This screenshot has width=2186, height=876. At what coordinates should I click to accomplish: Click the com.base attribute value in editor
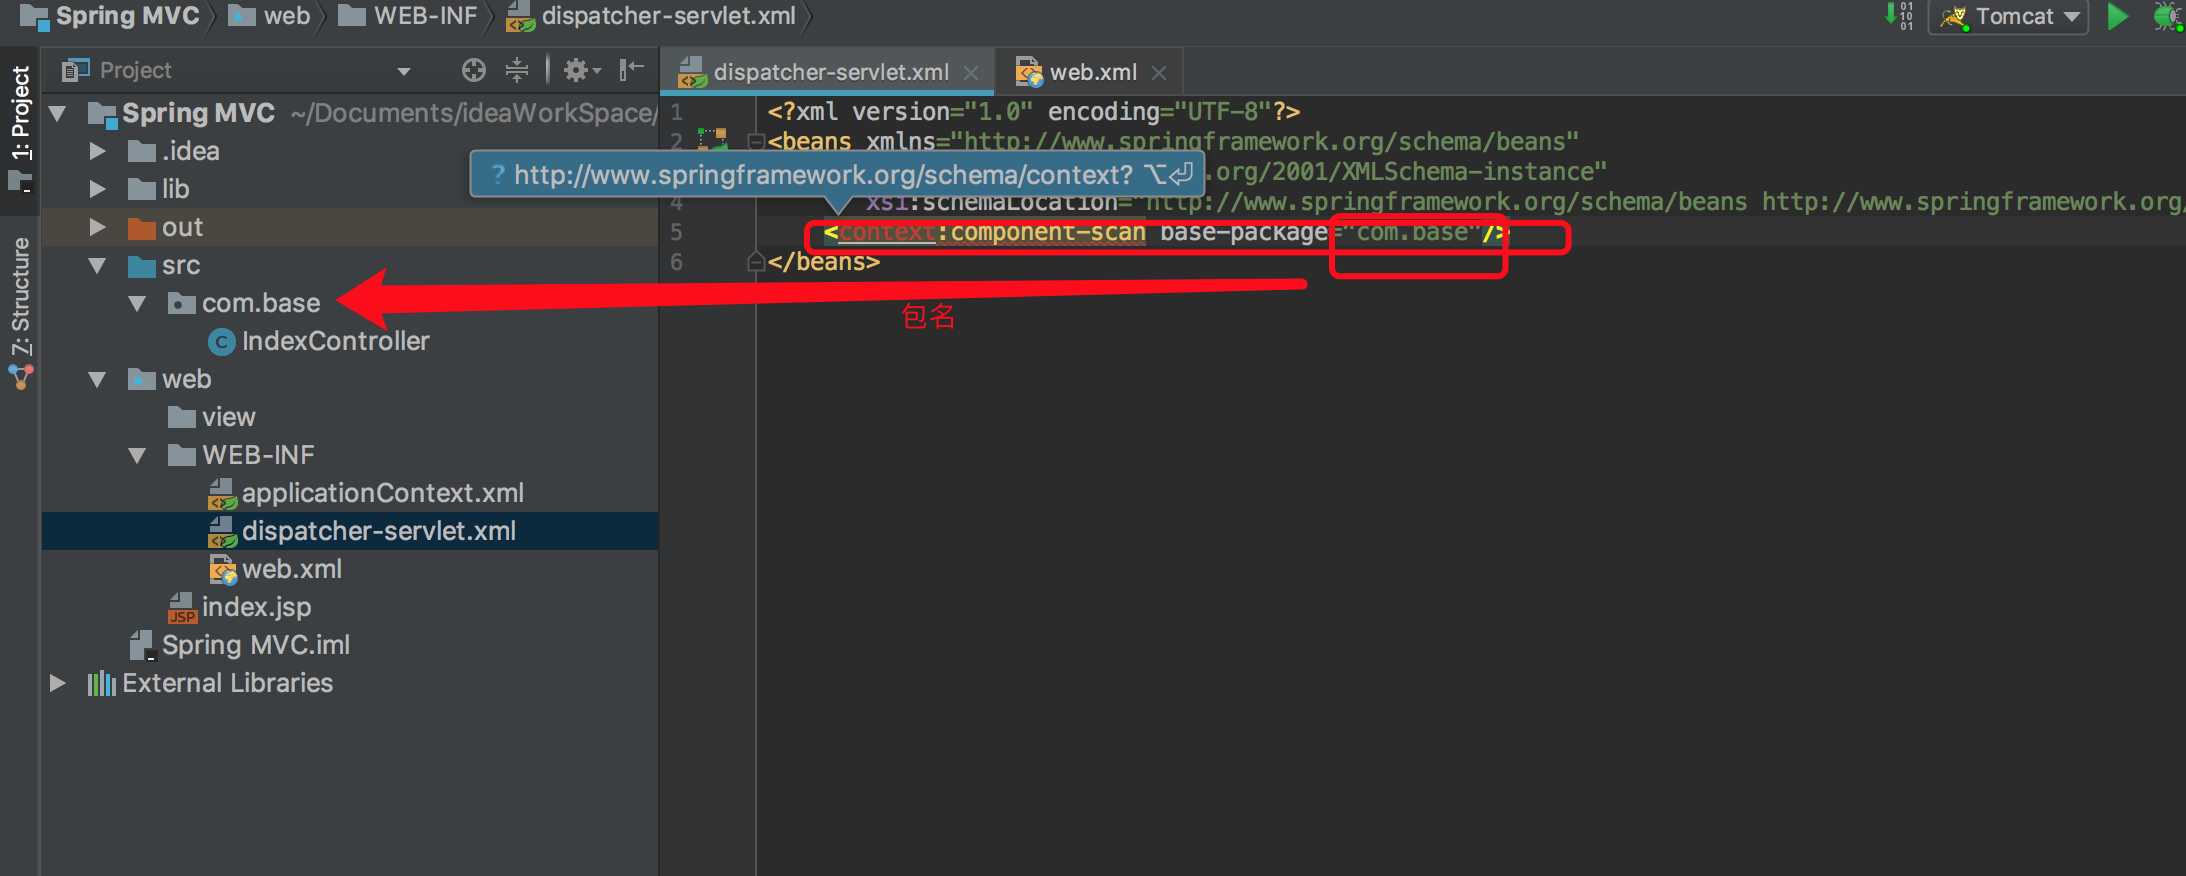coord(1411,232)
